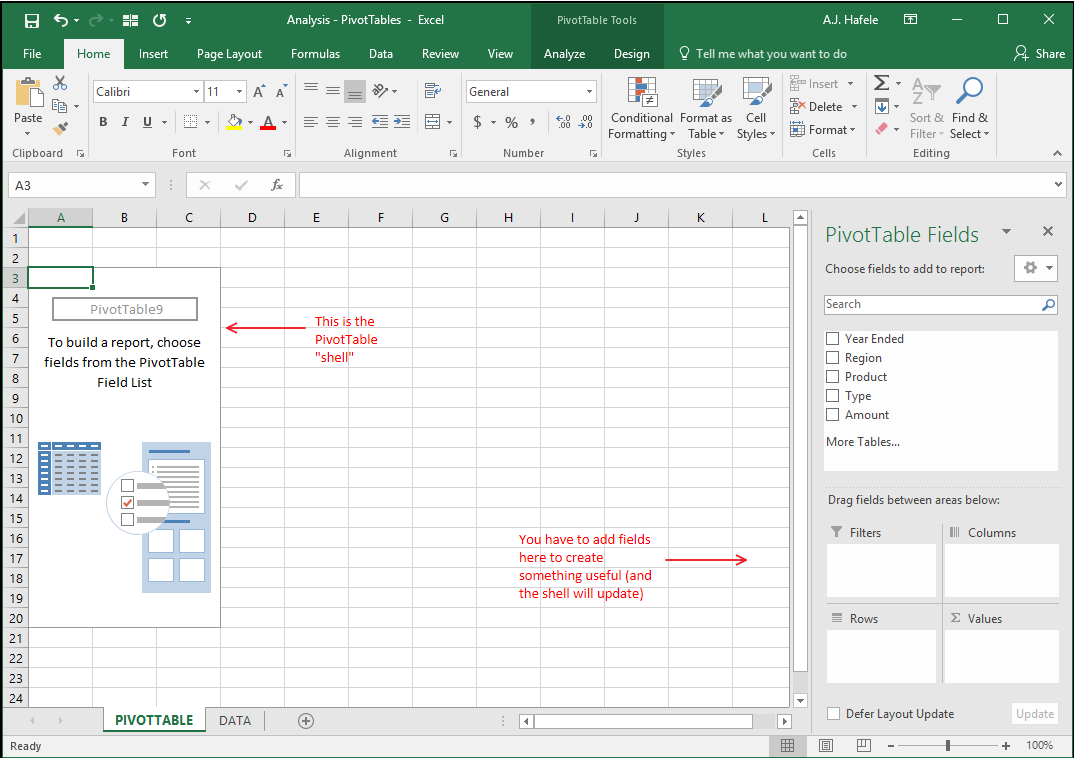The image size is (1074, 758).
Task: Switch to the Formulas ribbon tab
Action: click(315, 53)
